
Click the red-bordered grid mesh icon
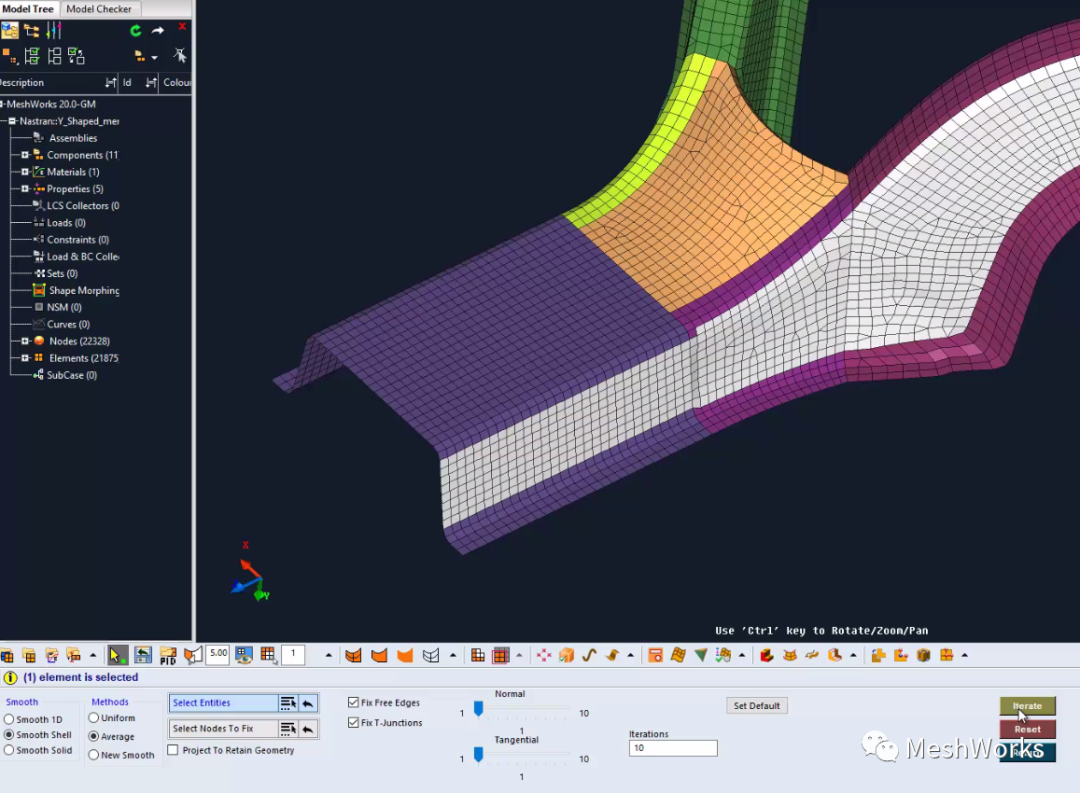tap(501, 655)
